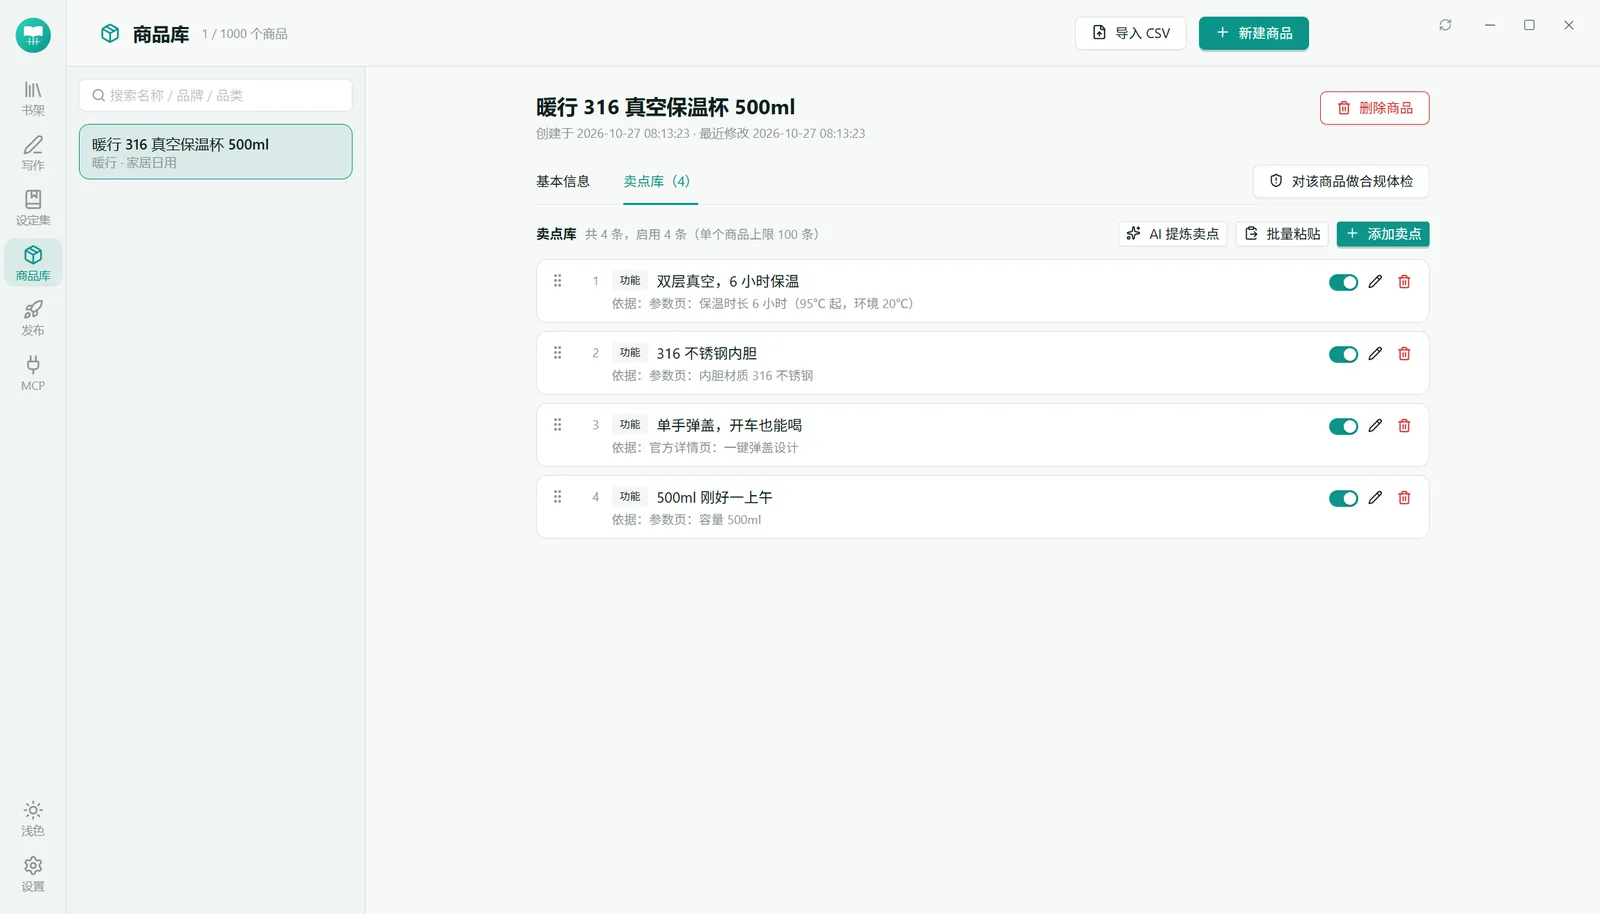The width and height of the screenshot is (1600, 914).
Task: Click drag handle of 单手弹盖 row
Action: click(558, 425)
